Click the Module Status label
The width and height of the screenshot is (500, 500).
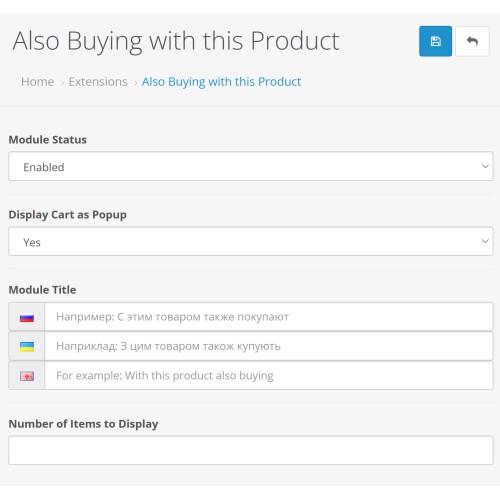tap(48, 140)
